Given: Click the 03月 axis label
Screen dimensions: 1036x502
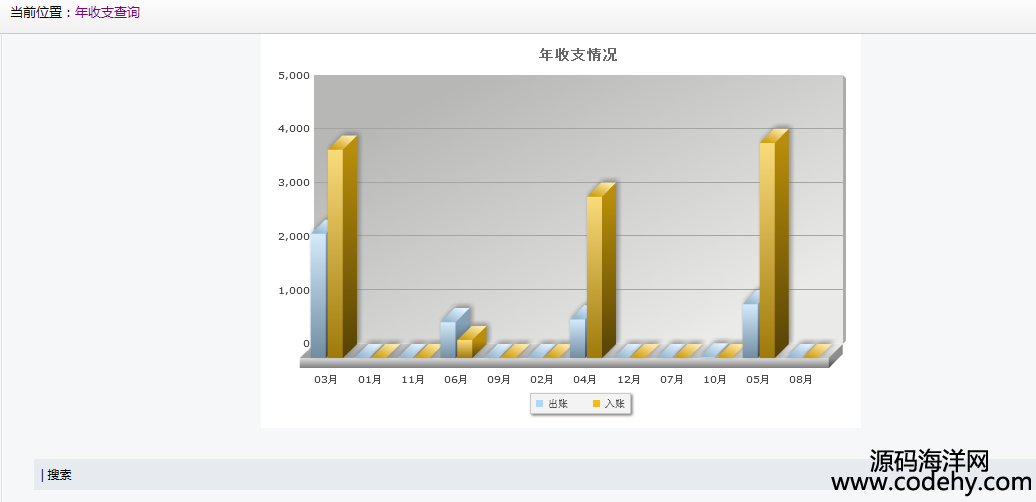Looking at the screenshot, I should point(326,380).
